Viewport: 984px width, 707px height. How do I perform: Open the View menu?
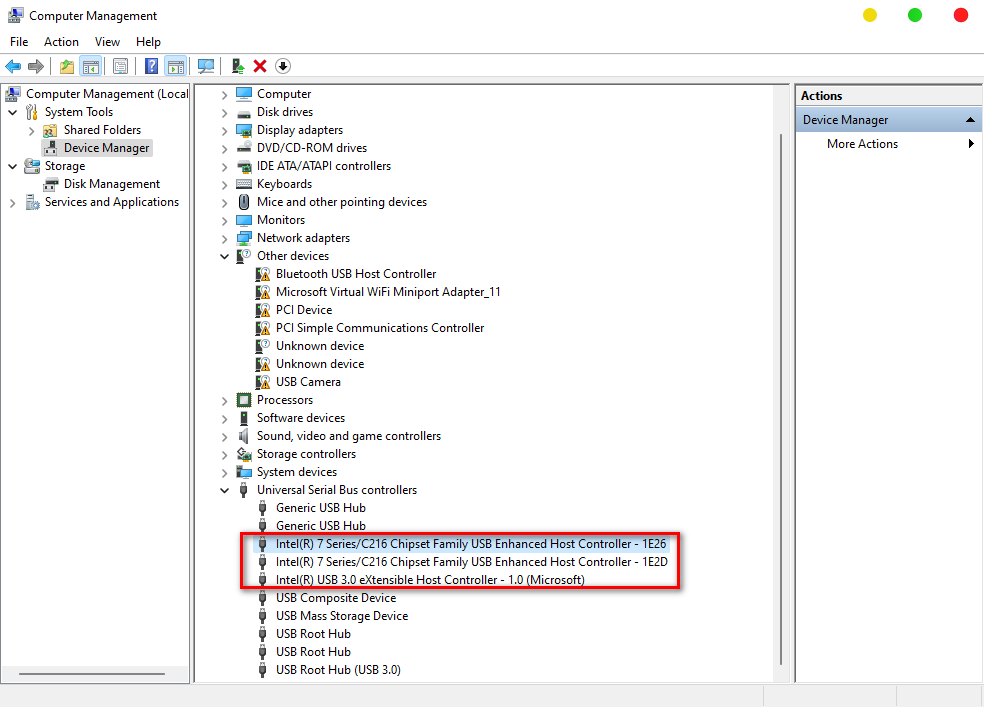click(x=107, y=42)
